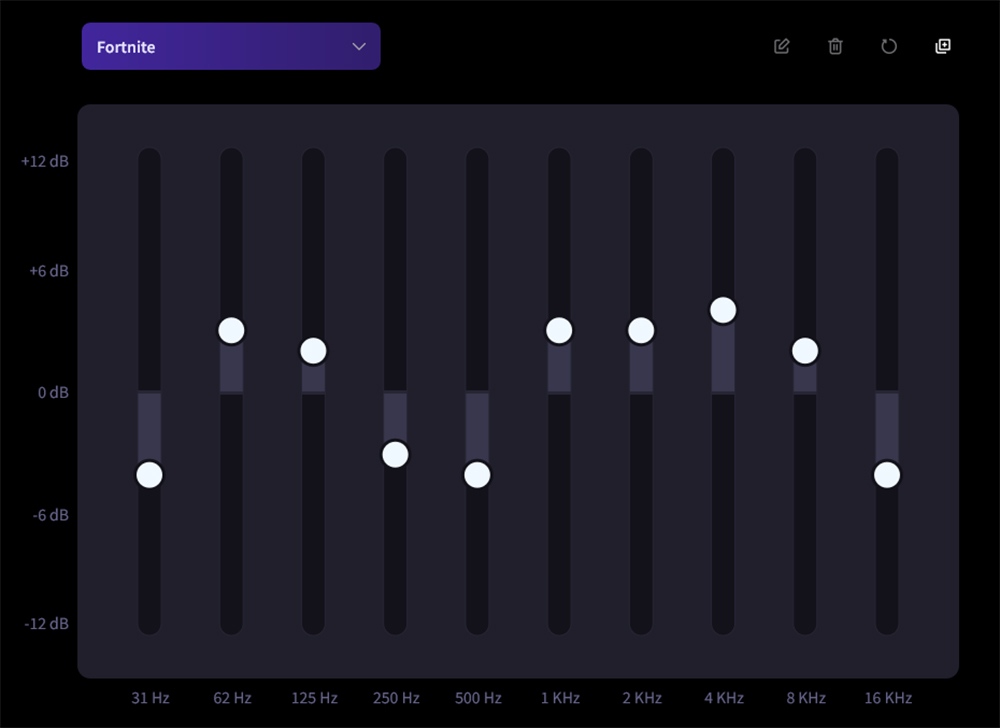Screen dimensions: 1000x728
Task: Click the 31 Hz slider handle
Action: pyautogui.click(x=149, y=474)
